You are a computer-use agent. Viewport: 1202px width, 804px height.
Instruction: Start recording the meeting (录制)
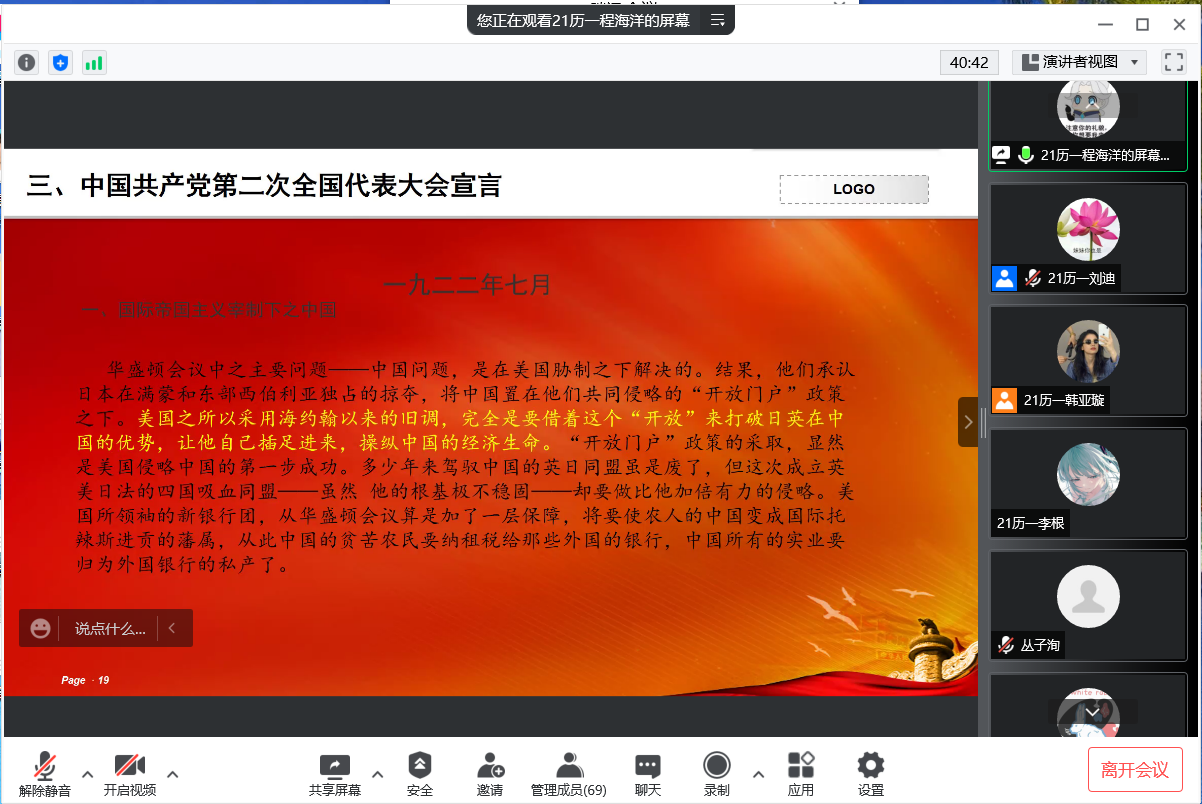click(716, 774)
